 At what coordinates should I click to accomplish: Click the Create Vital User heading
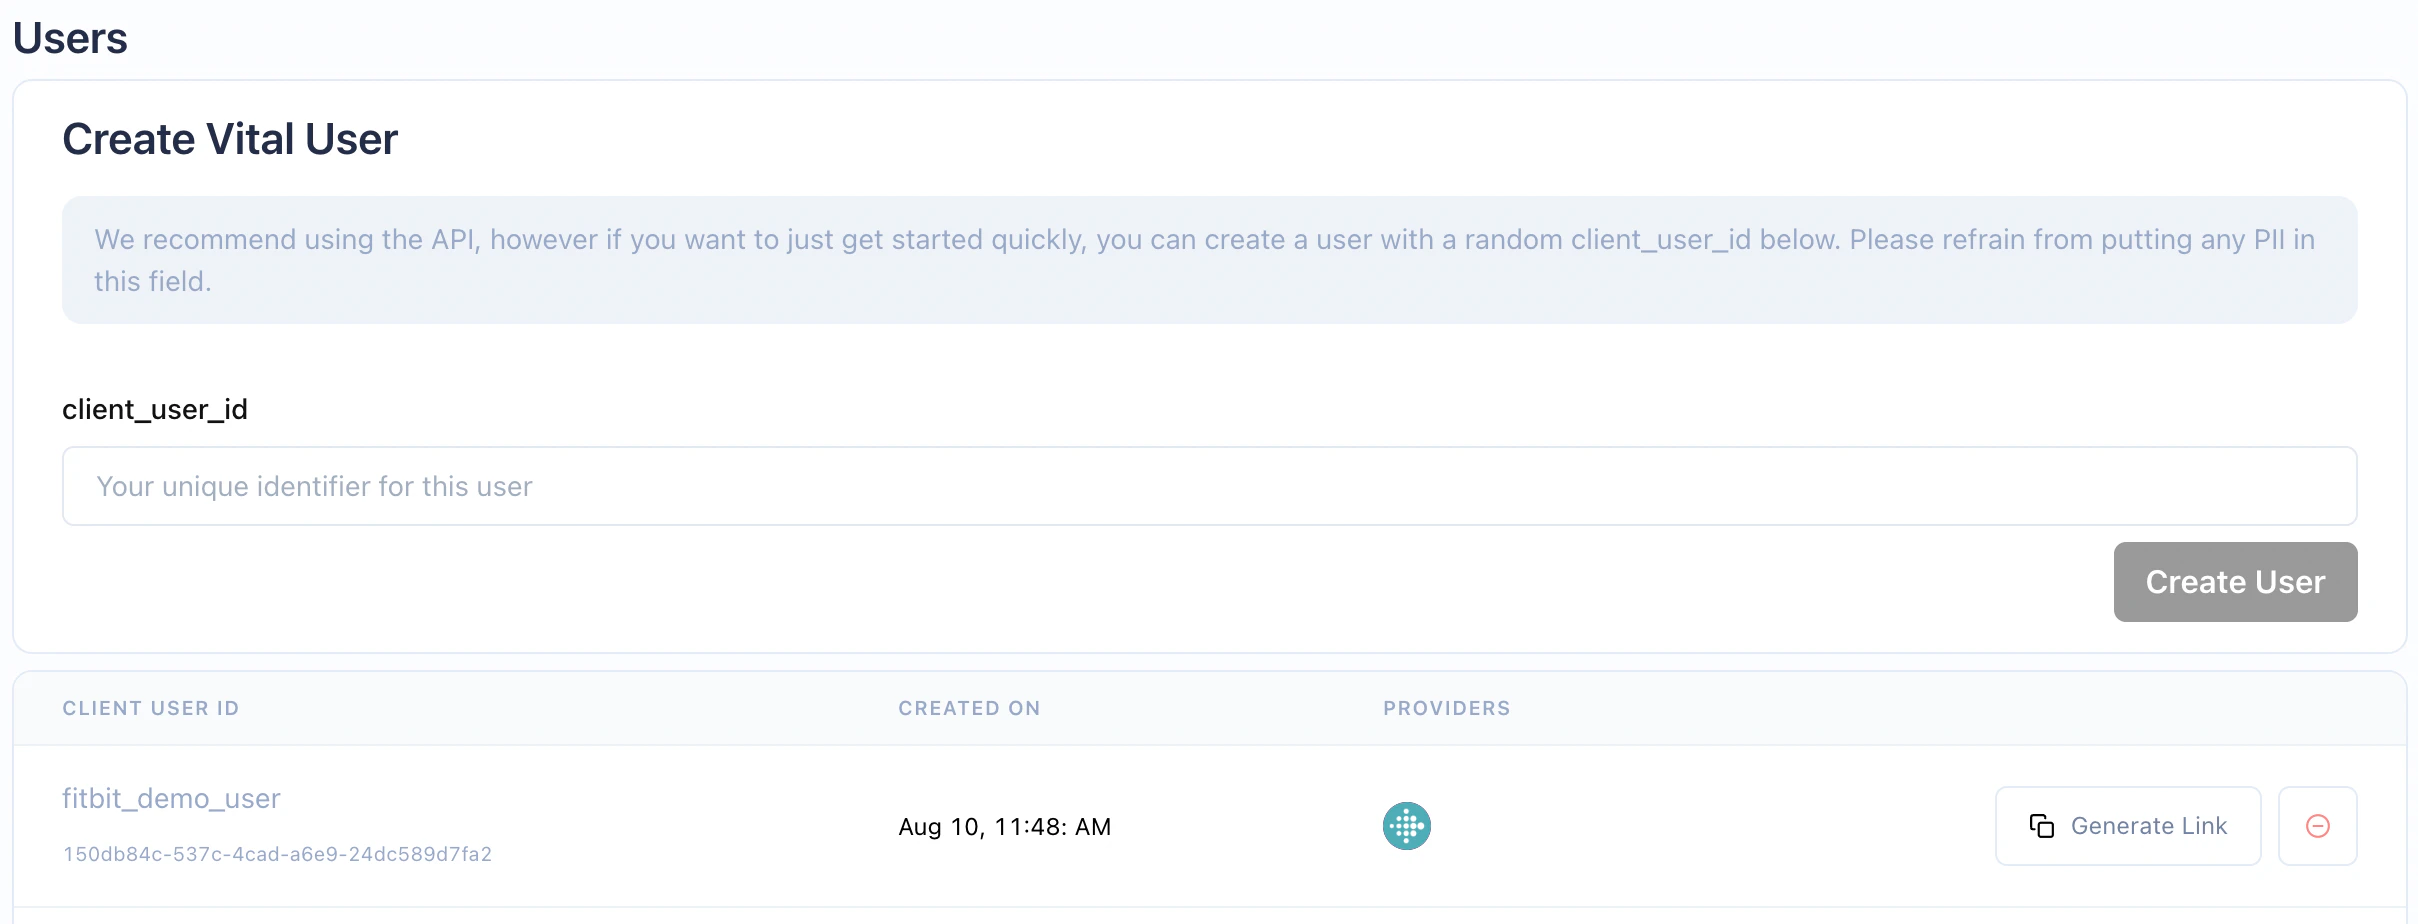point(230,139)
